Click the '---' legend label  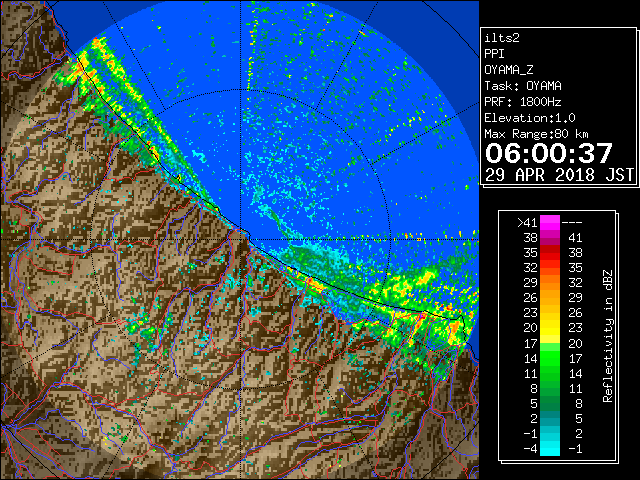tap(572, 223)
